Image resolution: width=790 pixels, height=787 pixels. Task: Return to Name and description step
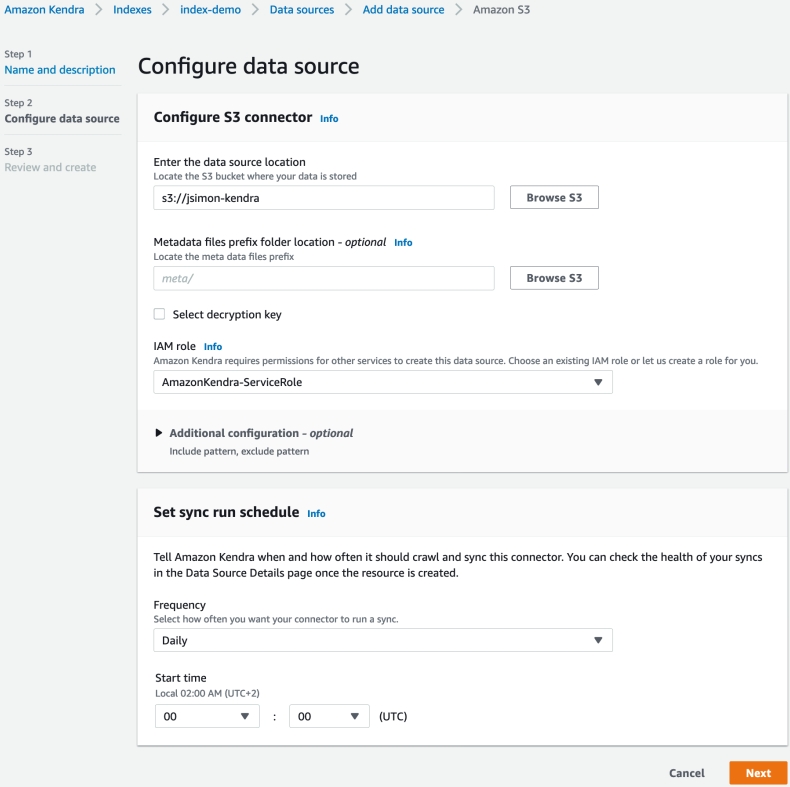click(x=60, y=70)
